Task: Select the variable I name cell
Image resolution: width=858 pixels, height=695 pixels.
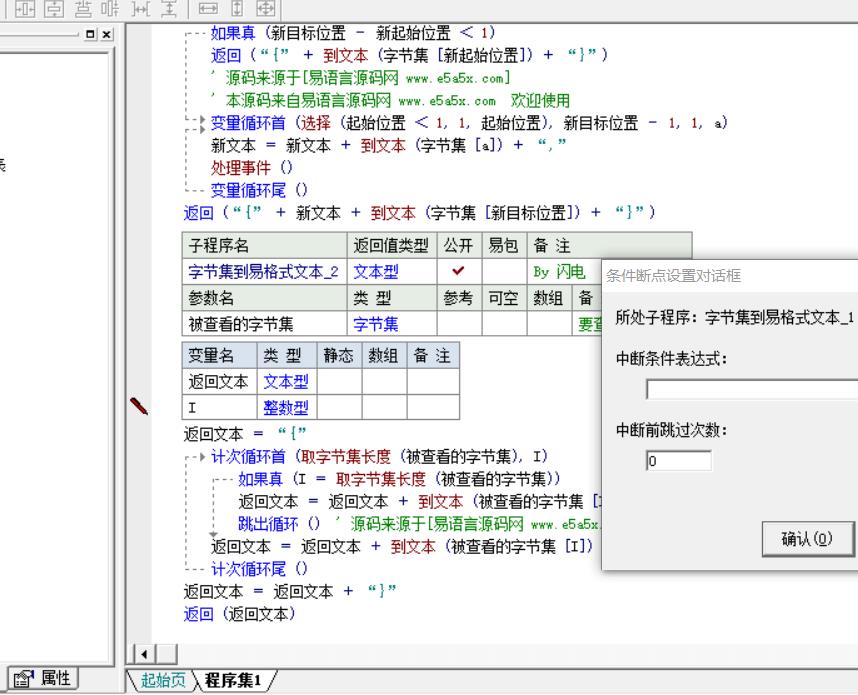Action: point(219,407)
